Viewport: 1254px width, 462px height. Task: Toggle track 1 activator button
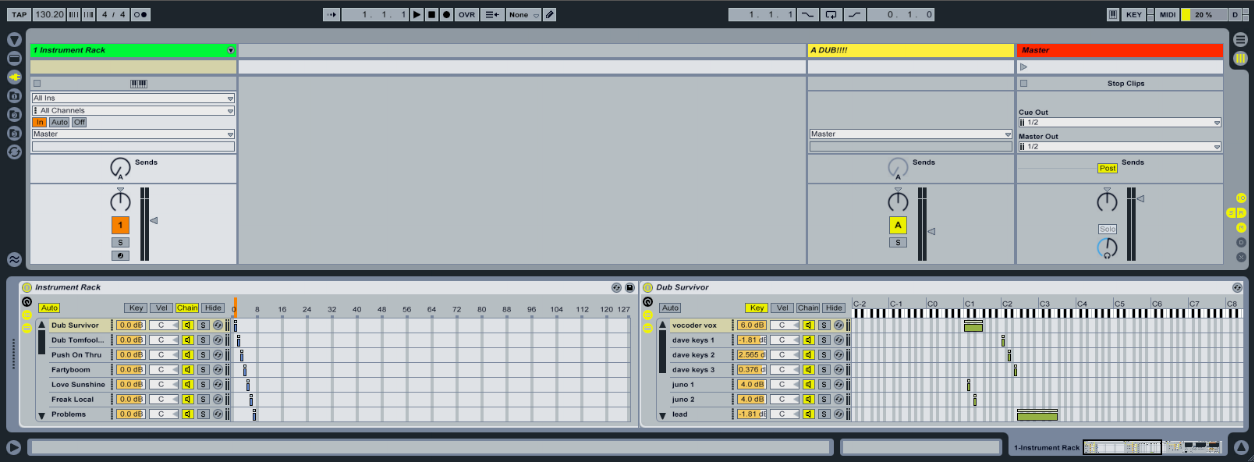tap(120, 226)
